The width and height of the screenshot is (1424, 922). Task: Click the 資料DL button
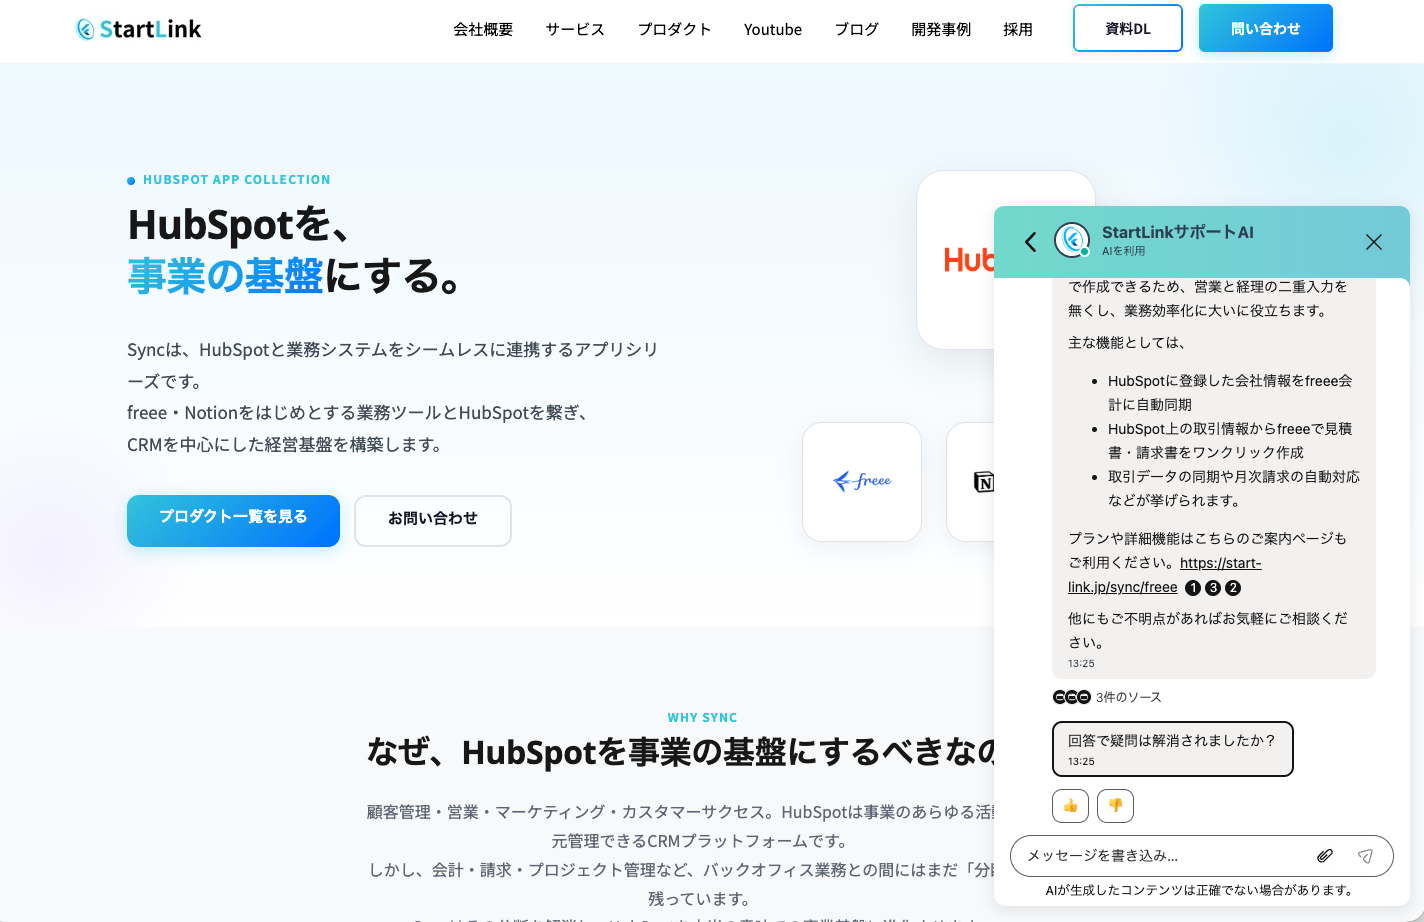pyautogui.click(x=1128, y=28)
